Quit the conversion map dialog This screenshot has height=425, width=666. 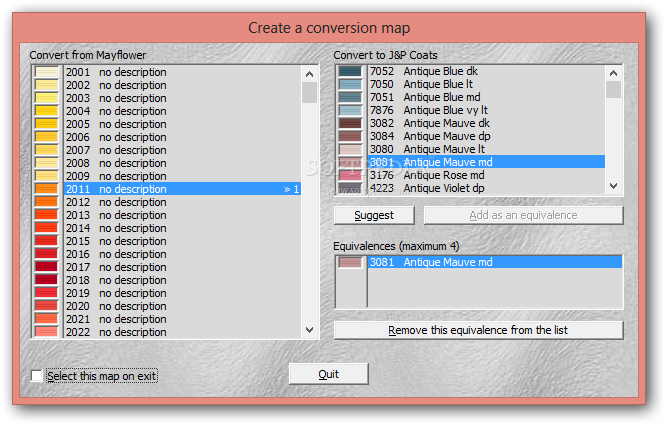328,374
